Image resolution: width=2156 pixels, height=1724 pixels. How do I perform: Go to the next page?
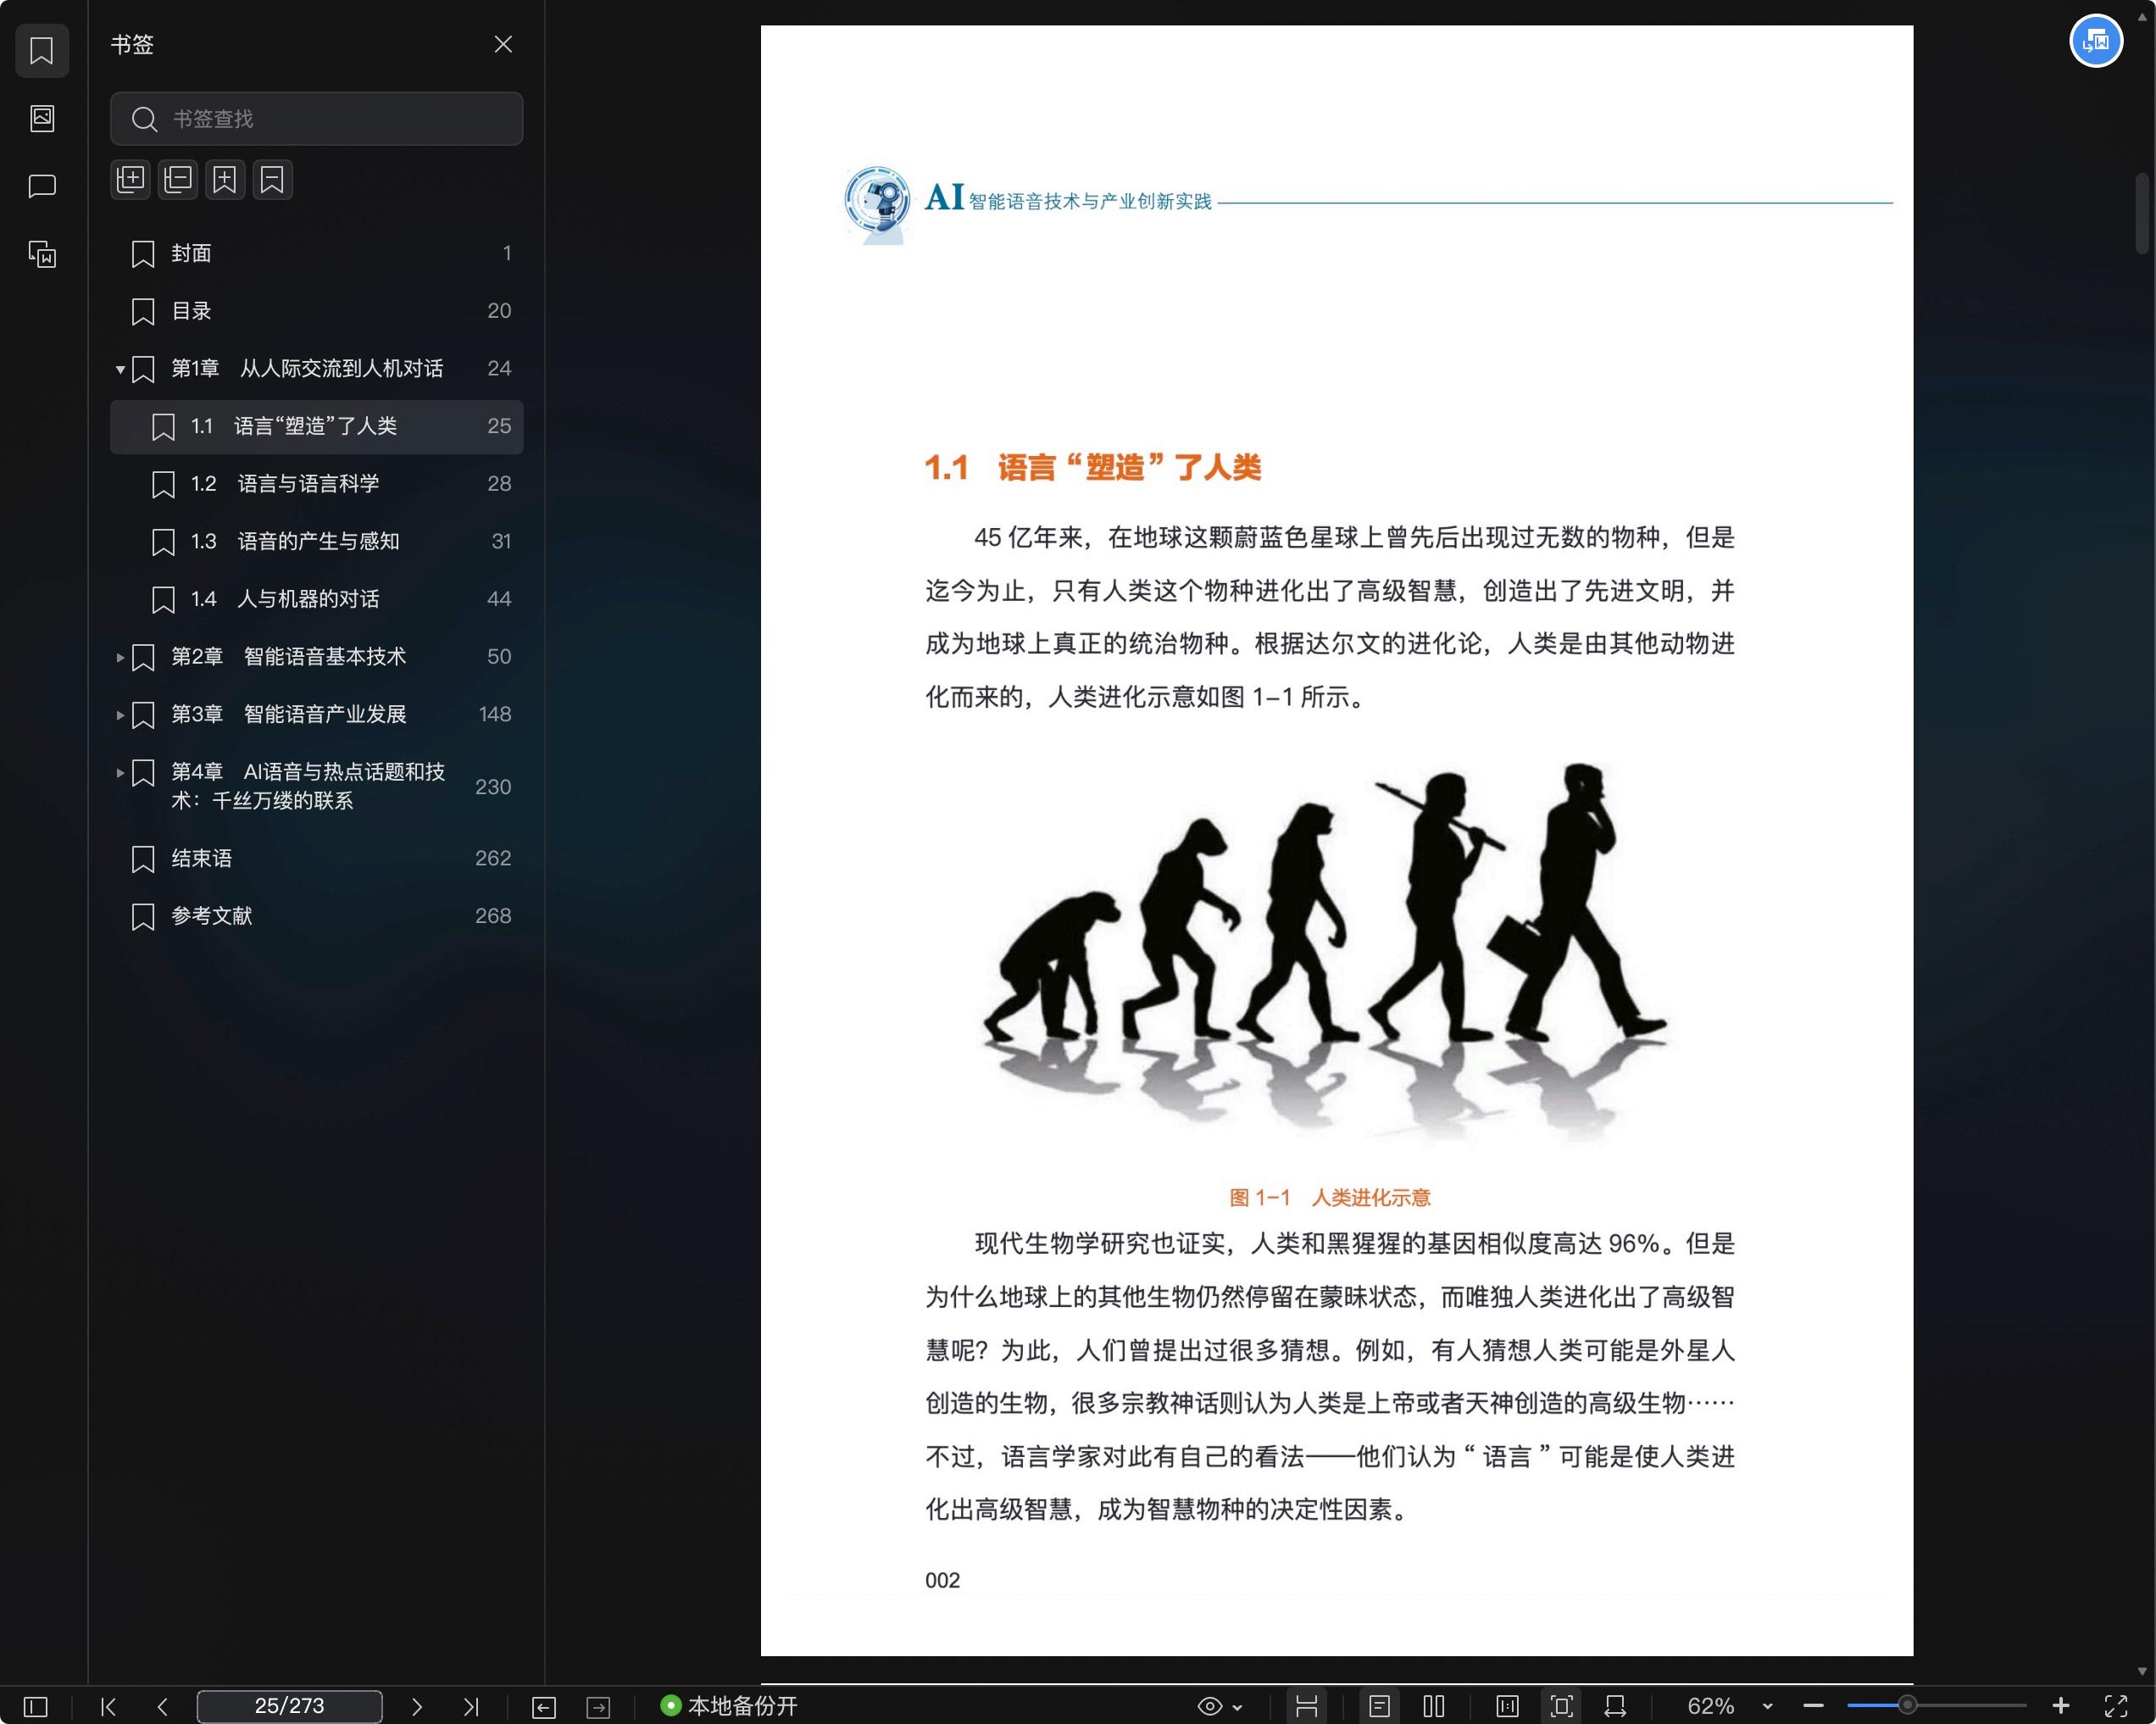[x=417, y=1706]
